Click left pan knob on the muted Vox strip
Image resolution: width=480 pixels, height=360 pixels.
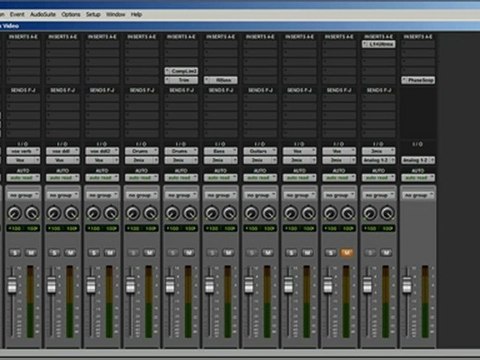[x=330, y=213]
